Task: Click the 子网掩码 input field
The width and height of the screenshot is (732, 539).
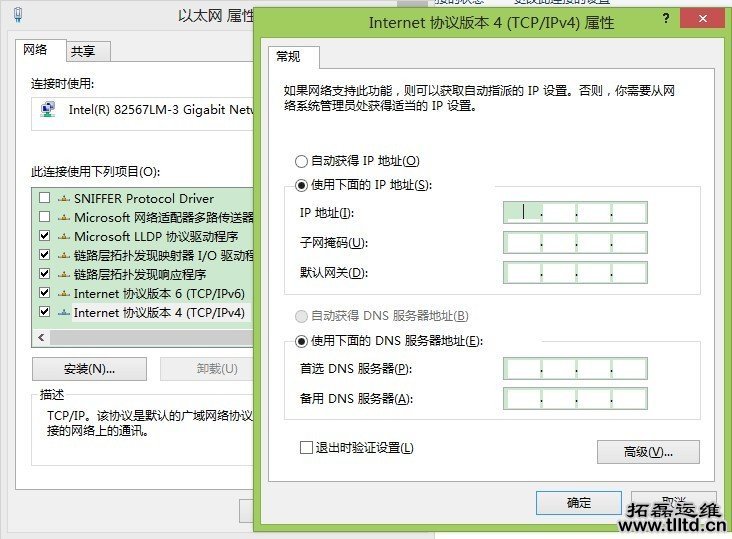Action: coord(575,243)
